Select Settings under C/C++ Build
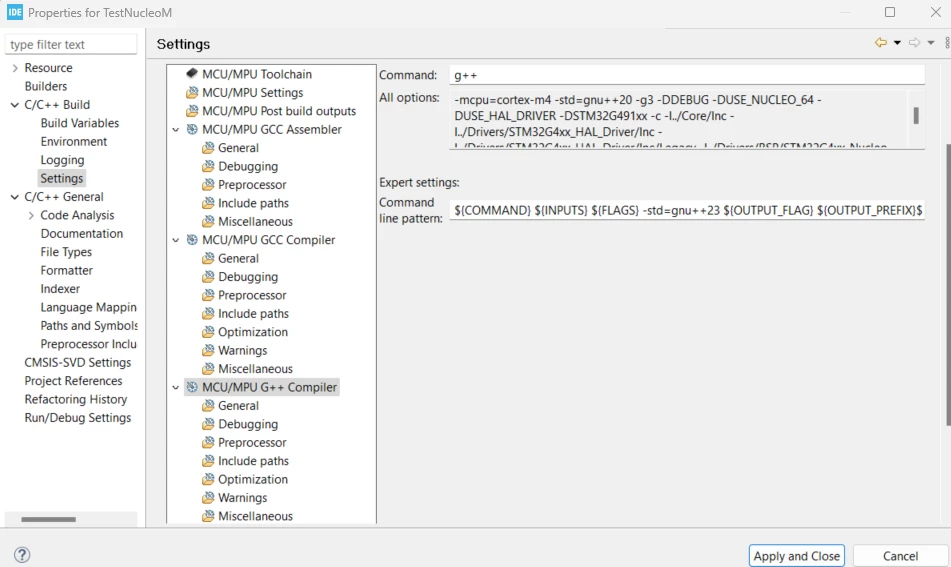 click(62, 178)
